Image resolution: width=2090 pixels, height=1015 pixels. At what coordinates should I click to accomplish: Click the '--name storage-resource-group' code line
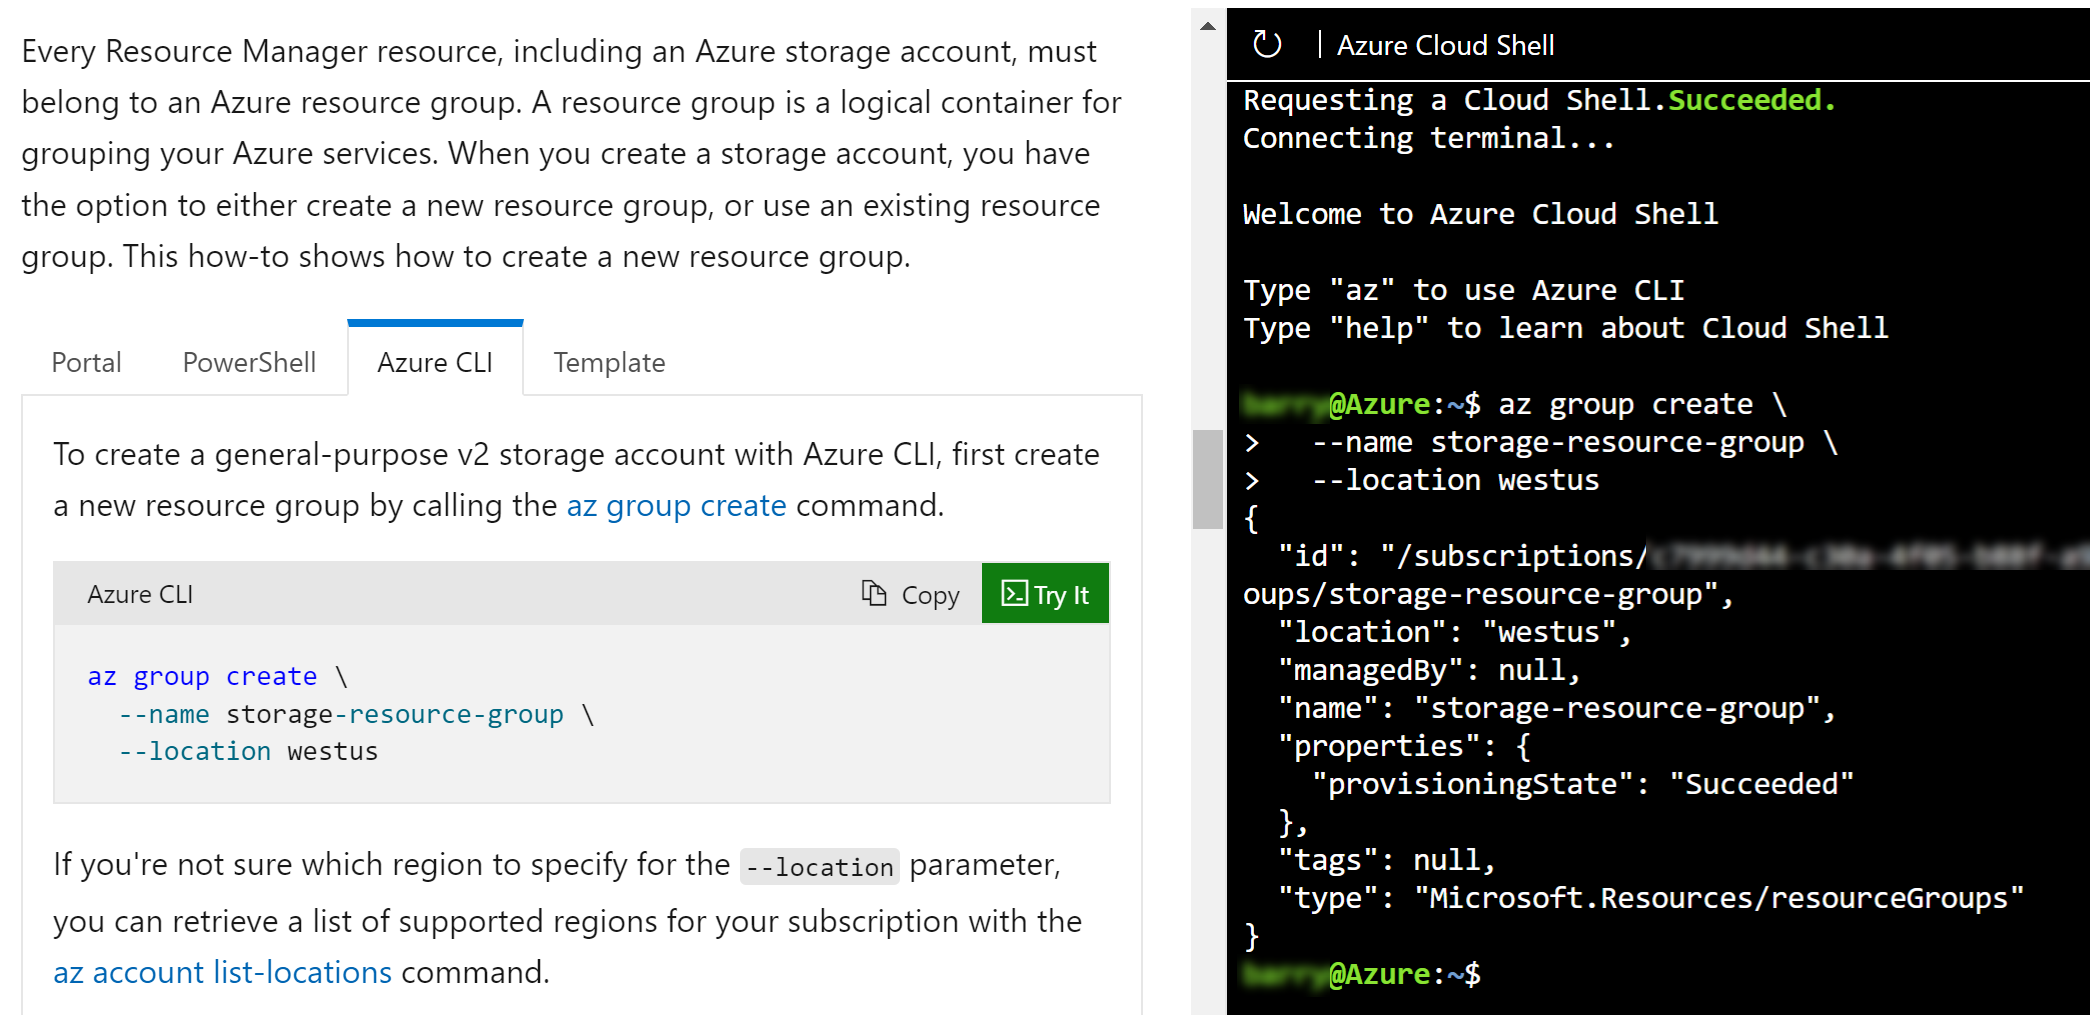pos(357,715)
